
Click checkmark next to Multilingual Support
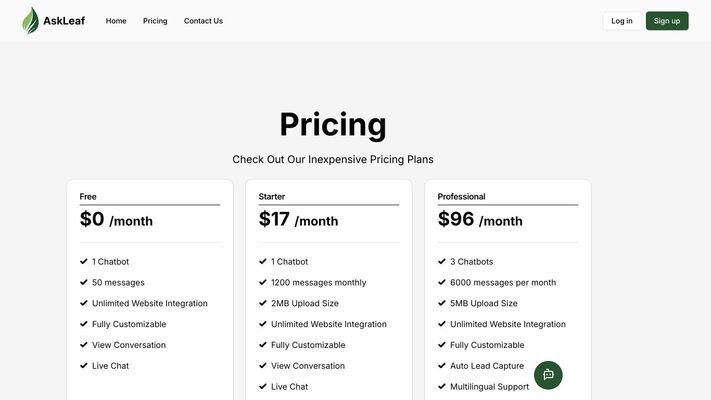(x=442, y=386)
